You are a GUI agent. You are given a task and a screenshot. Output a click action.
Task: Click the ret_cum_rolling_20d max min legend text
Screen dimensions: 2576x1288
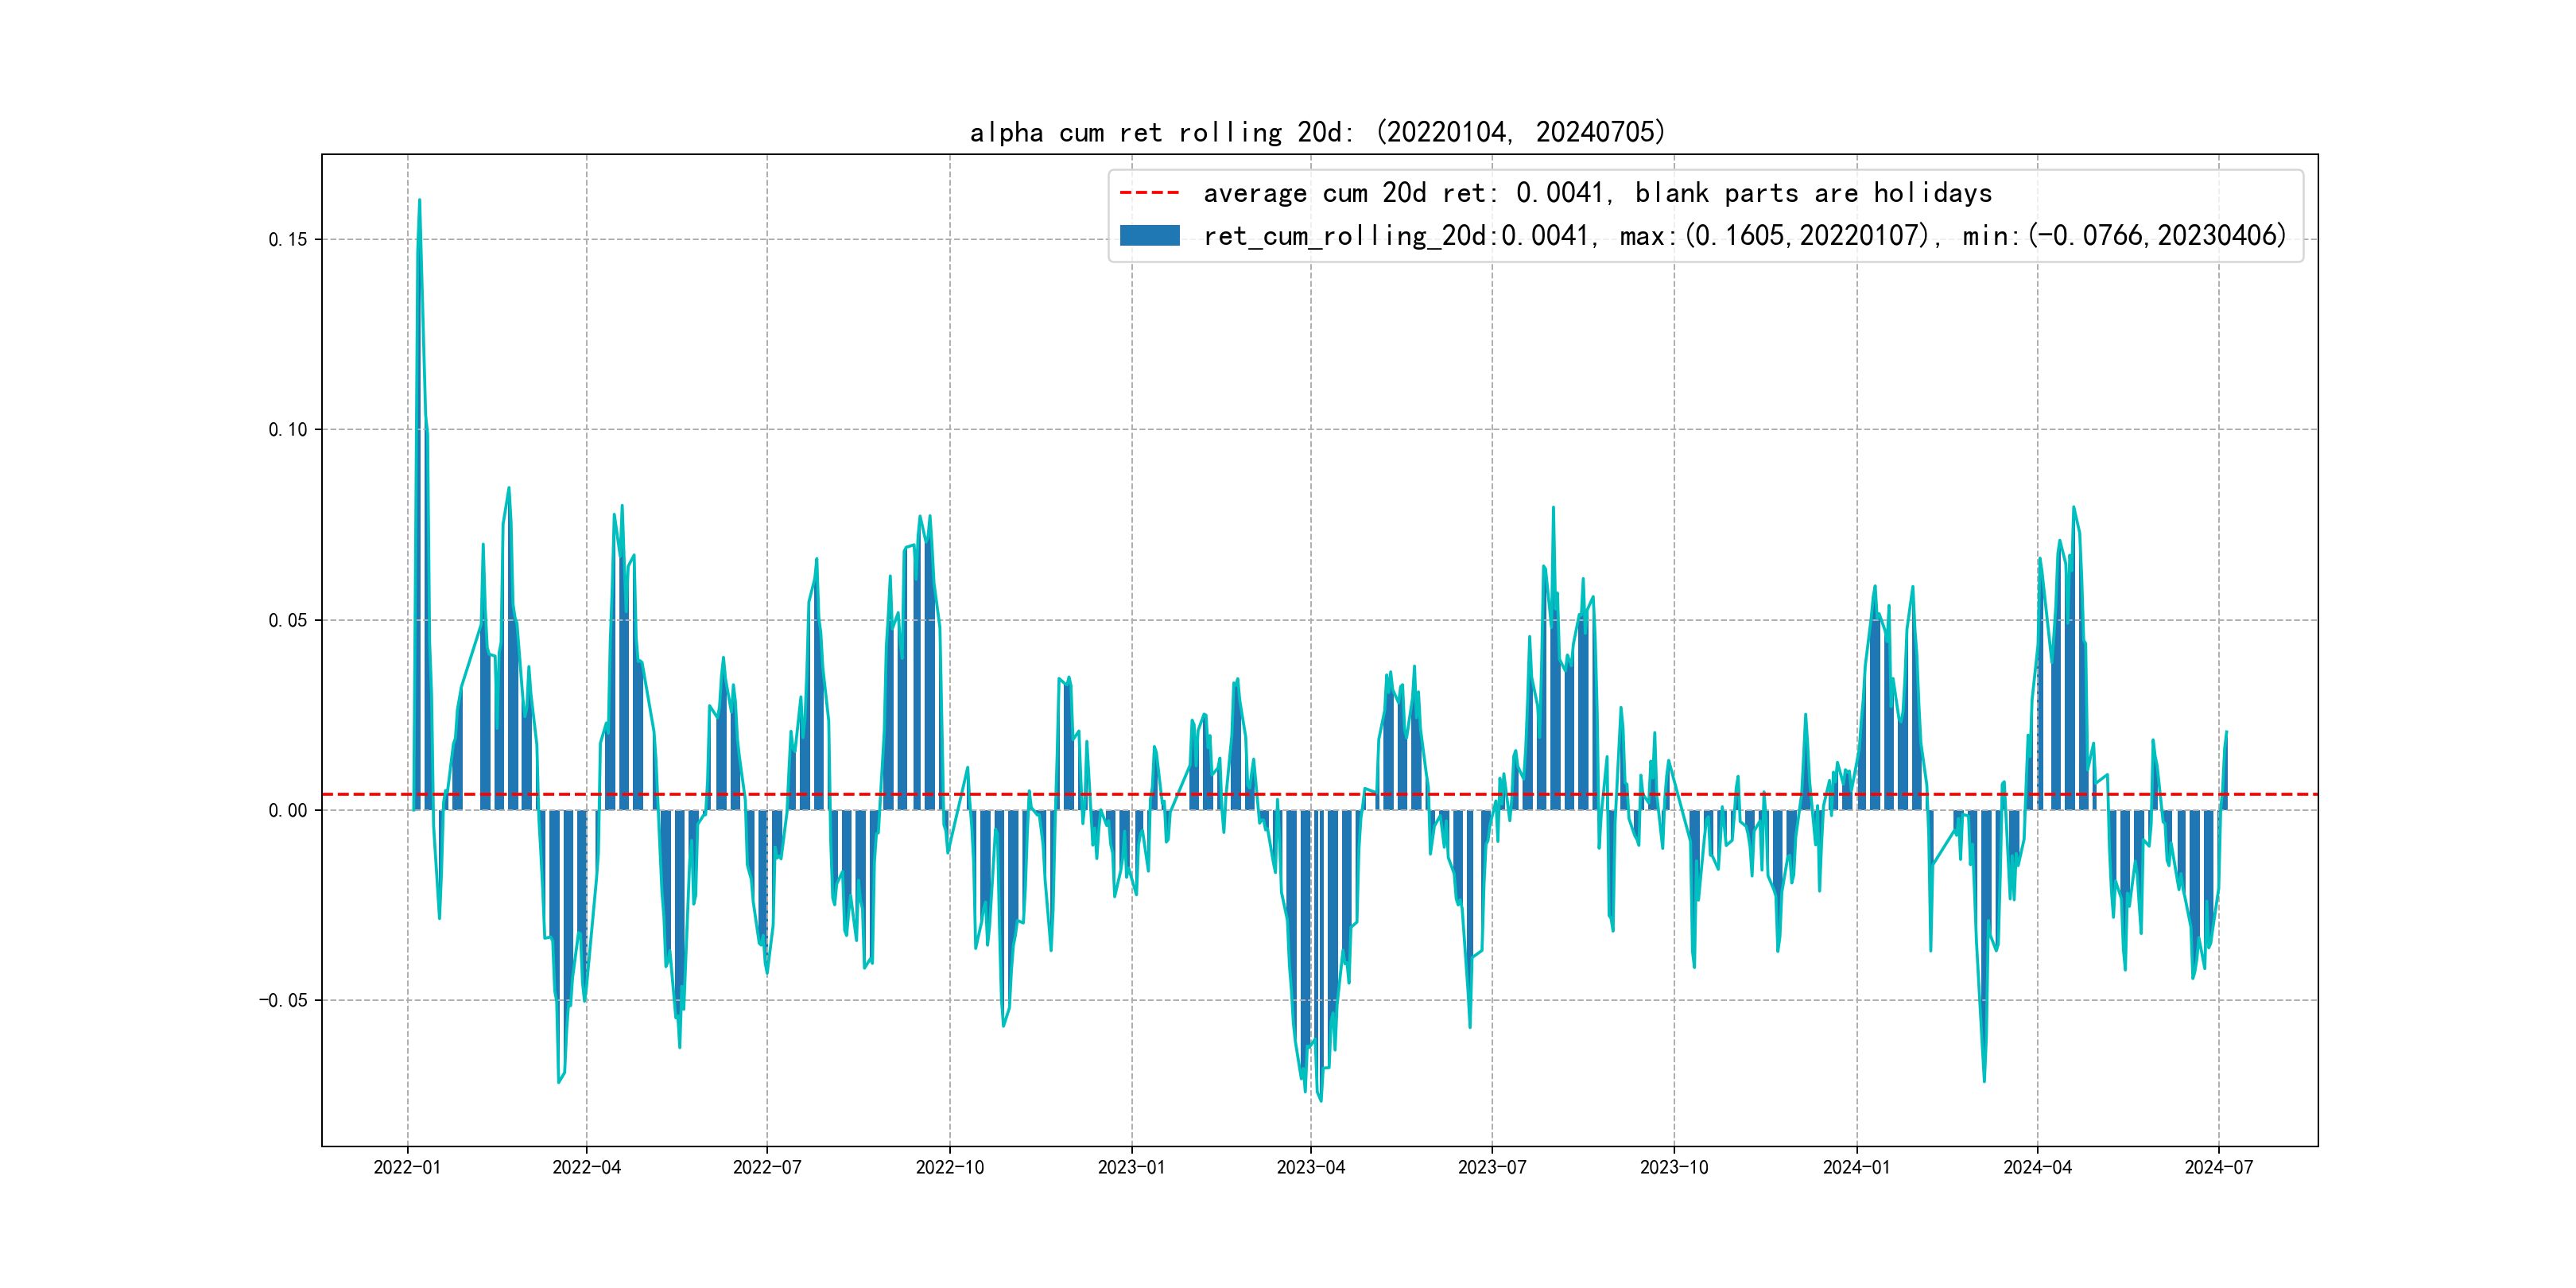[1744, 236]
